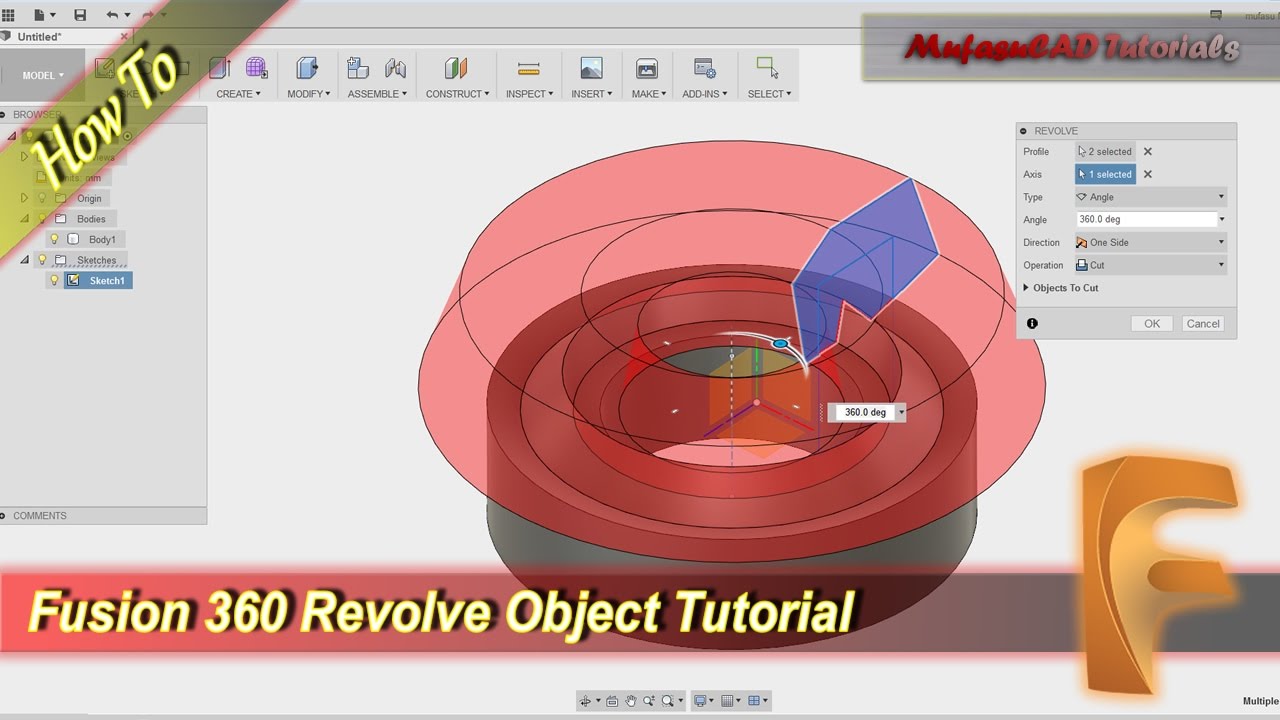Open the CREATE menu
Screen dimensions: 1280x720
(x=238, y=94)
